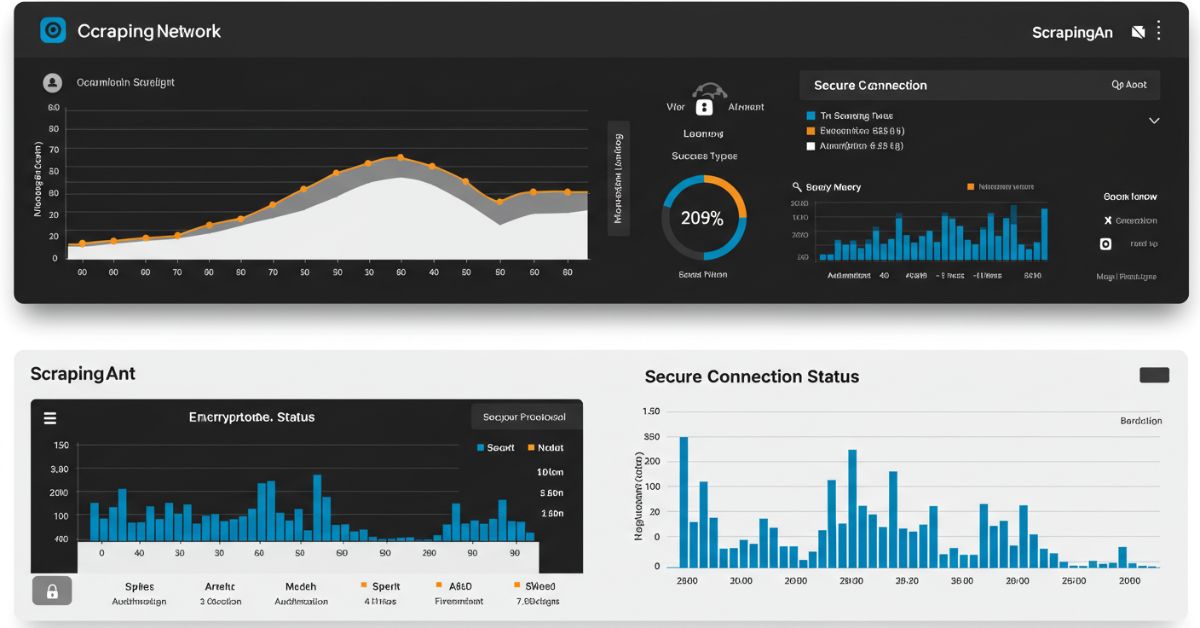Click the Berdation label above light chart
Viewport: 1200px width, 628px height.
1141,421
